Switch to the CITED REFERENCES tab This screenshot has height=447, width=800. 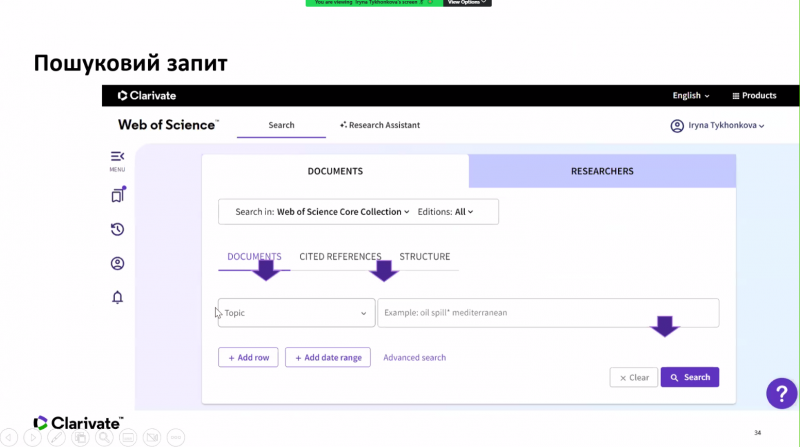pos(340,257)
